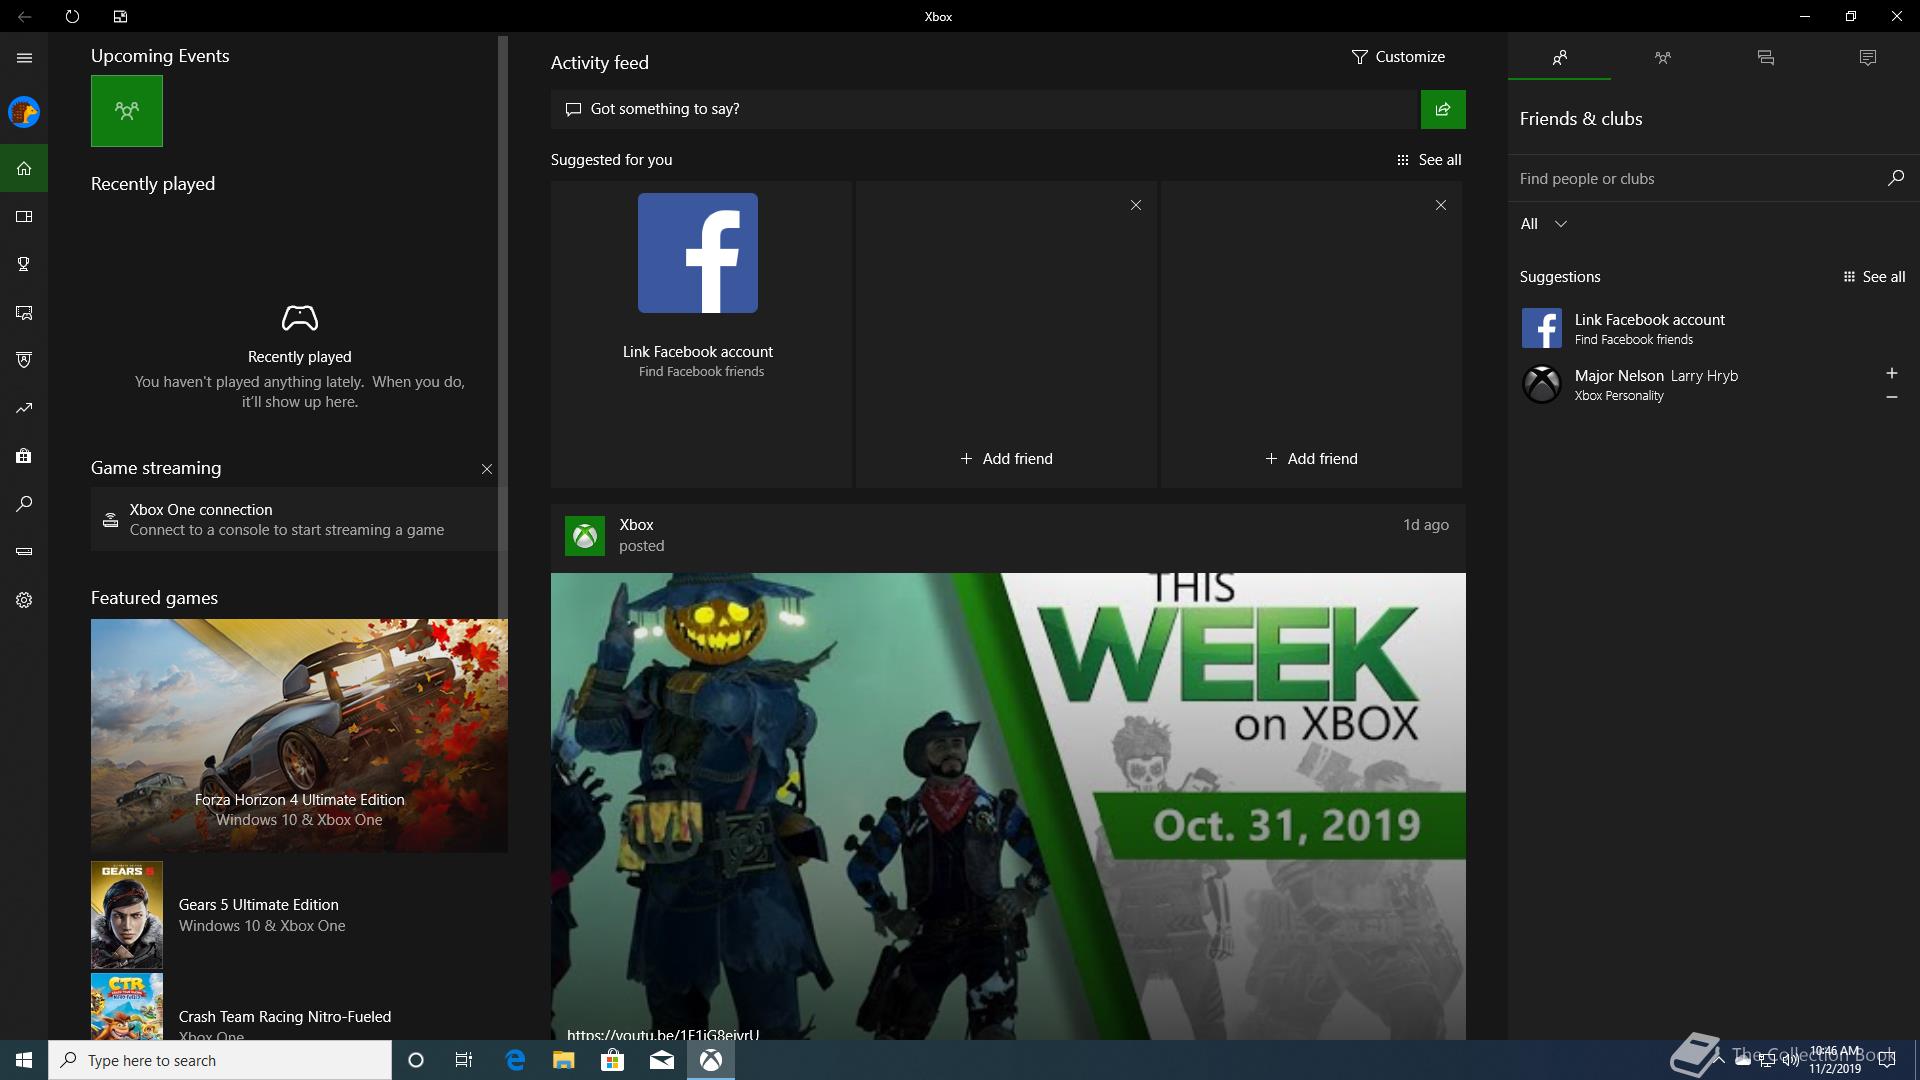Click the green share post button
This screenshot has width=1920, height=1080.
tap(1443, 109)
